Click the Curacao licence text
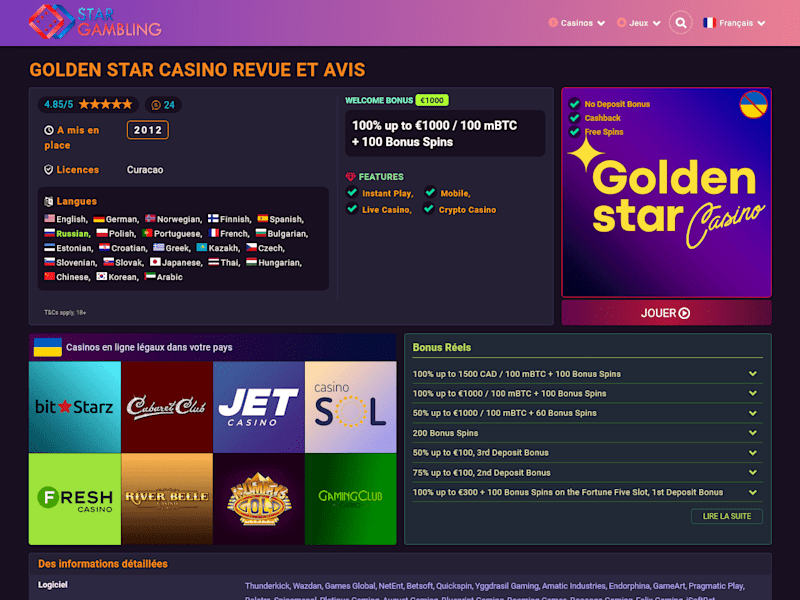 click(145, 170)
